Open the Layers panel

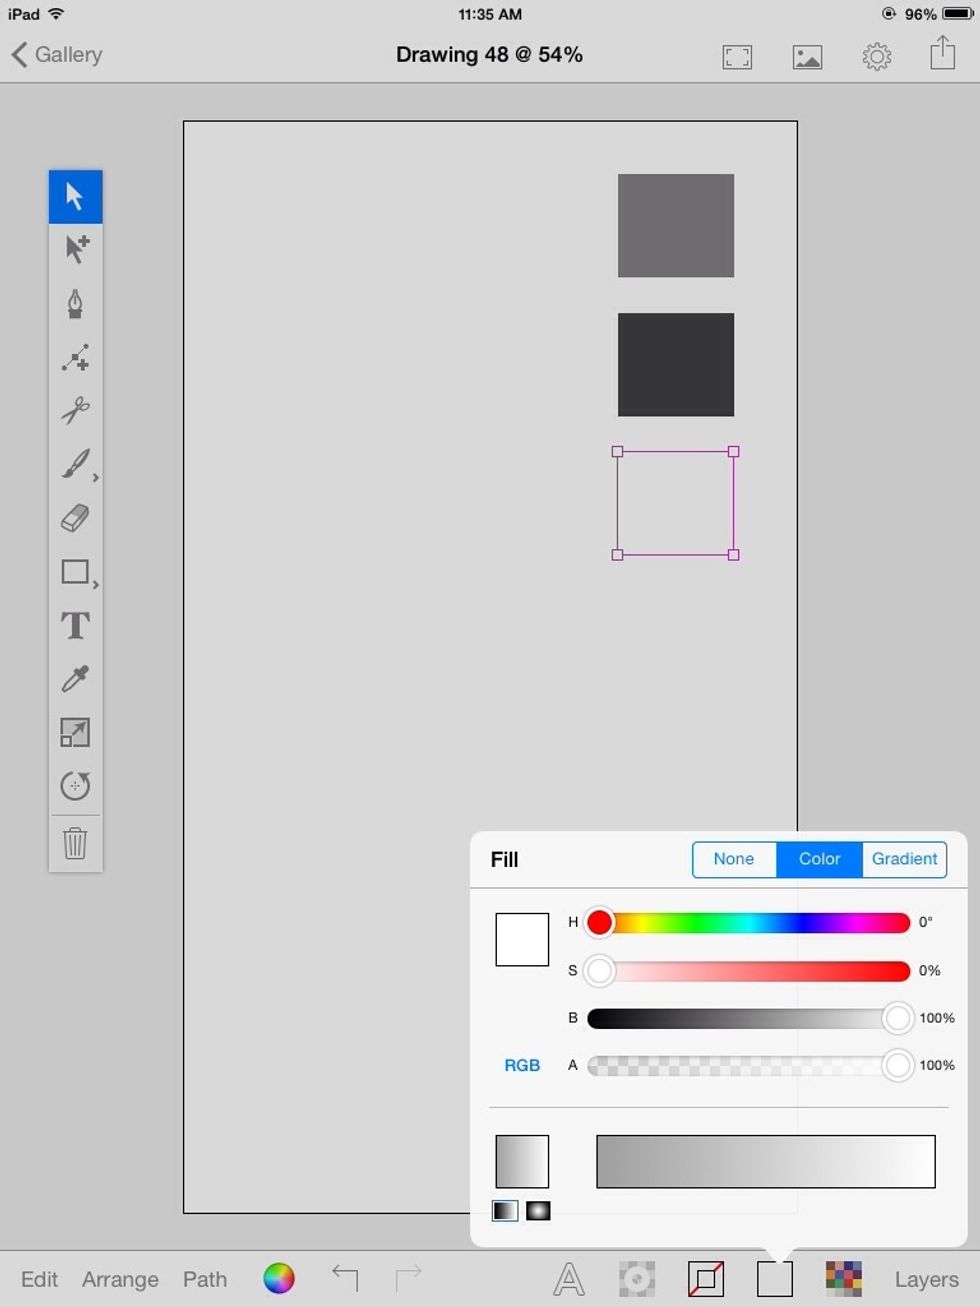click(x=925, y=1279)
